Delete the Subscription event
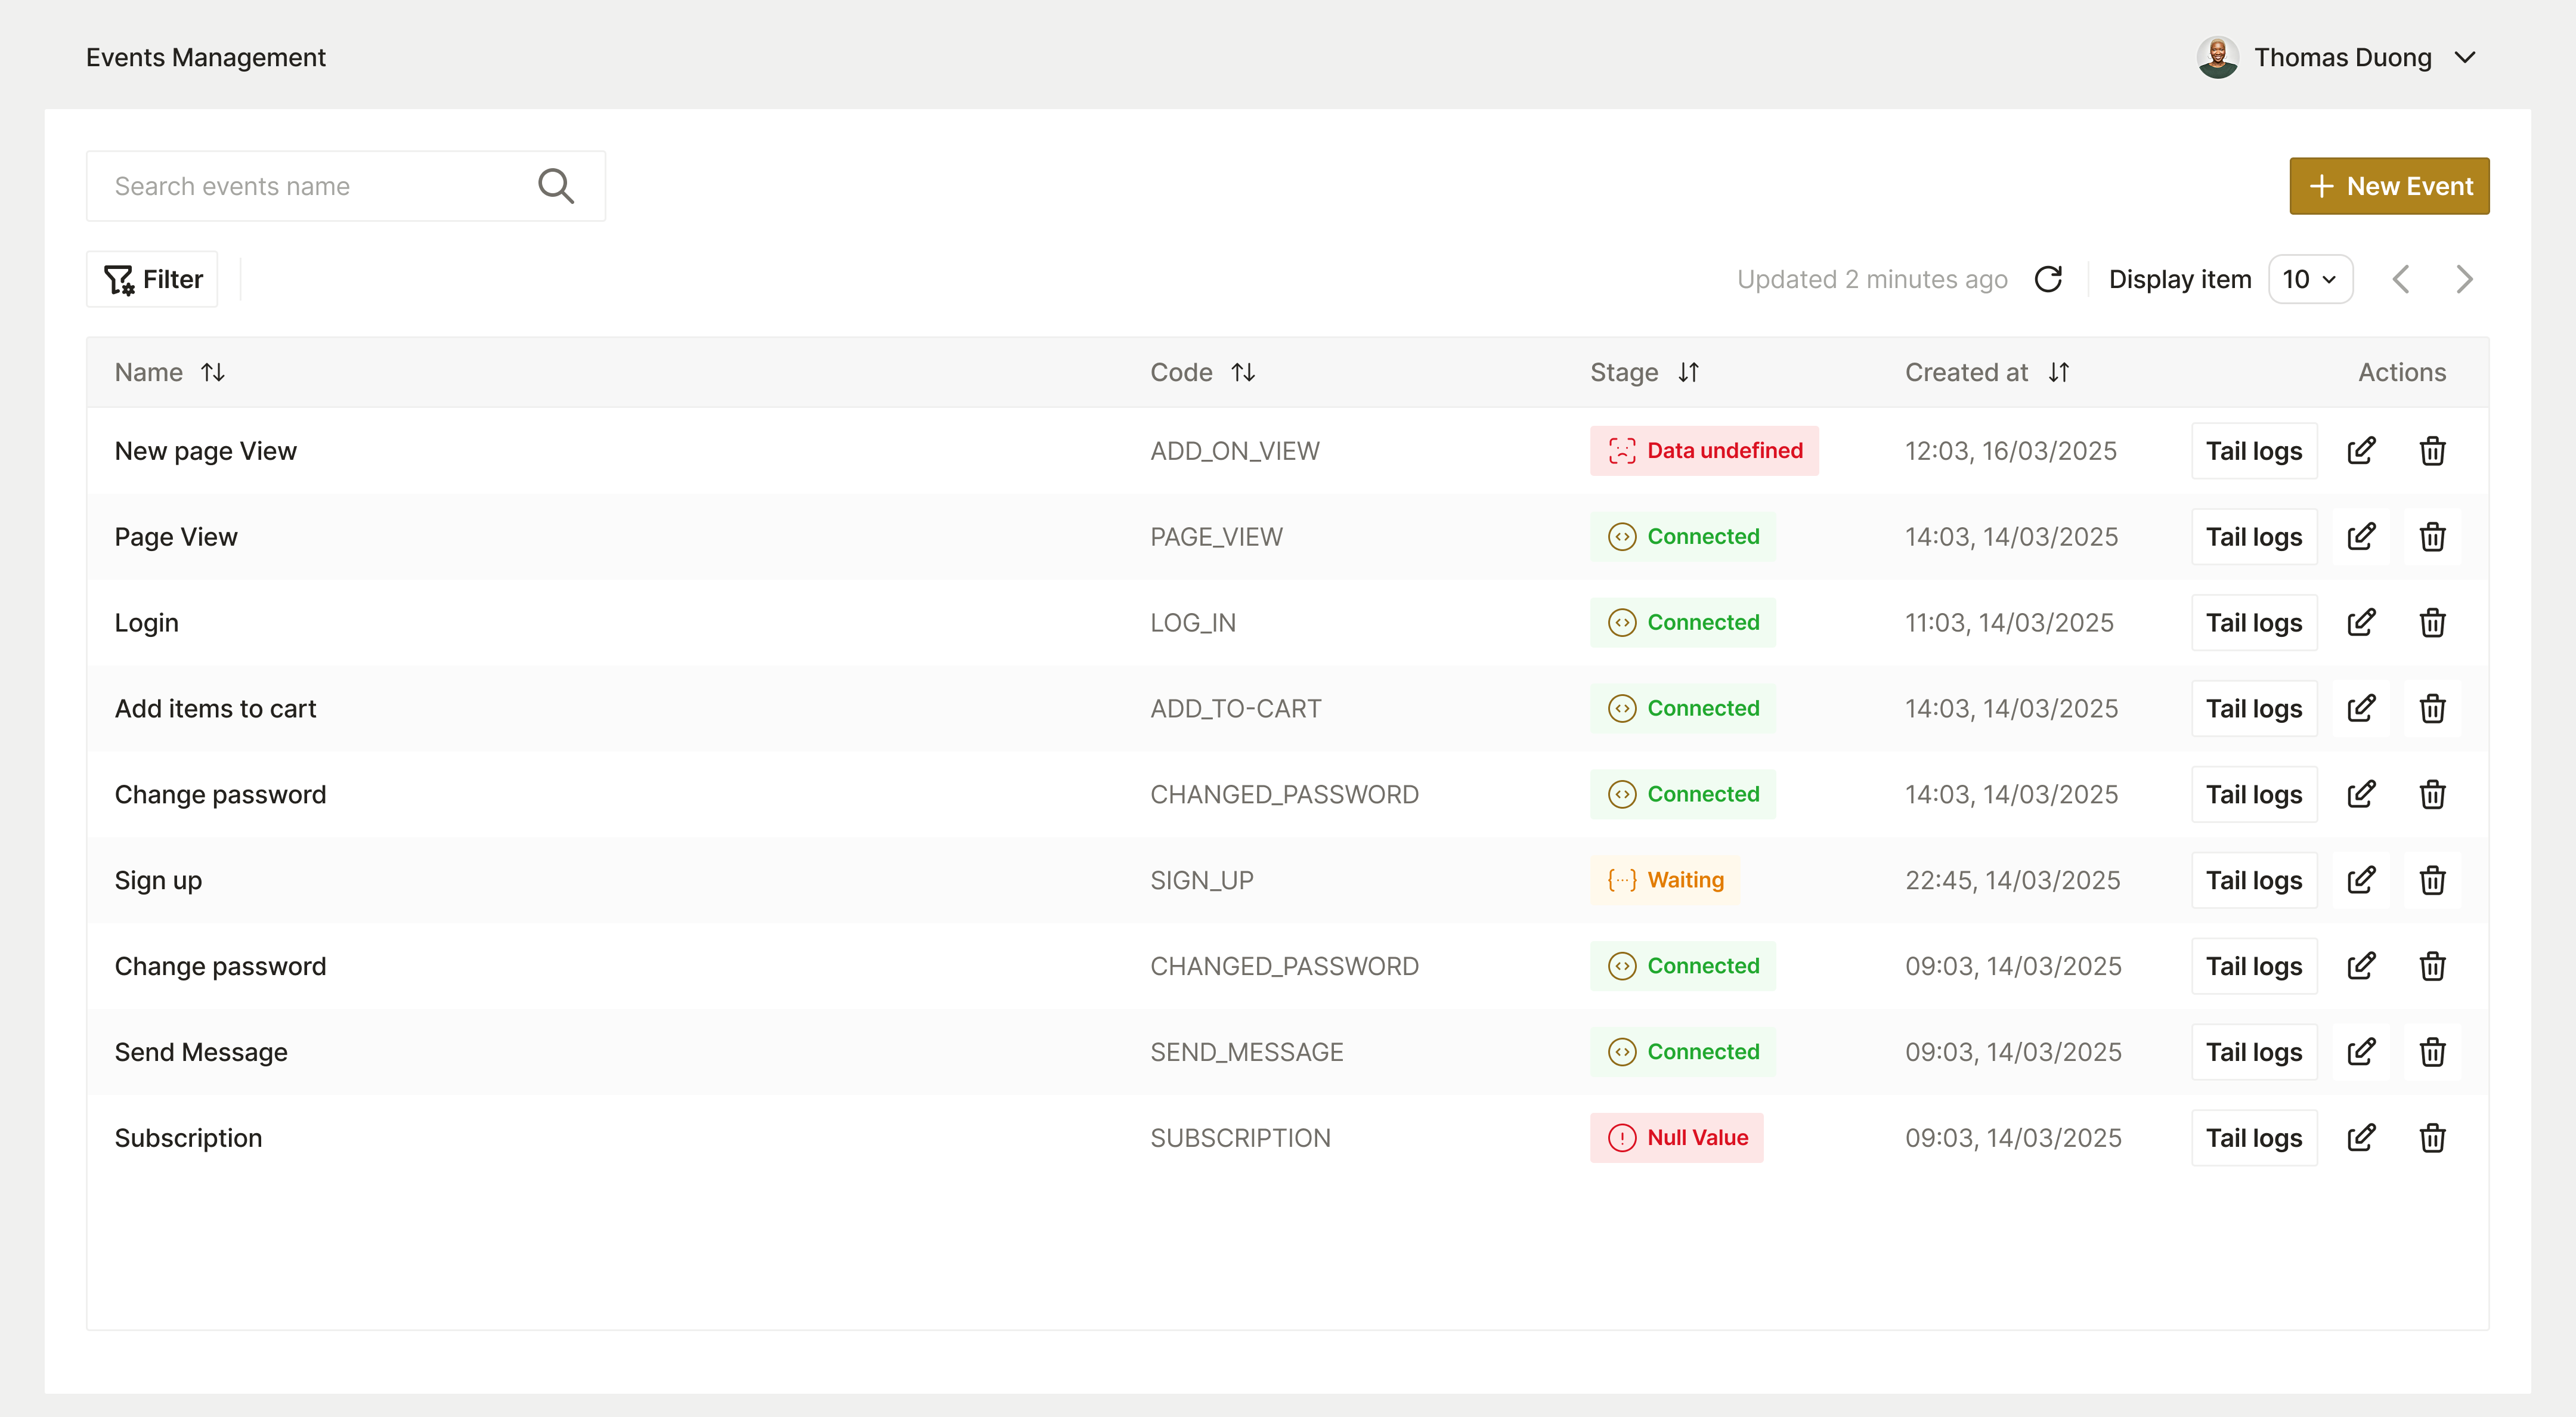This screenshot has width=2576, height=1417. (2433, 1137)
